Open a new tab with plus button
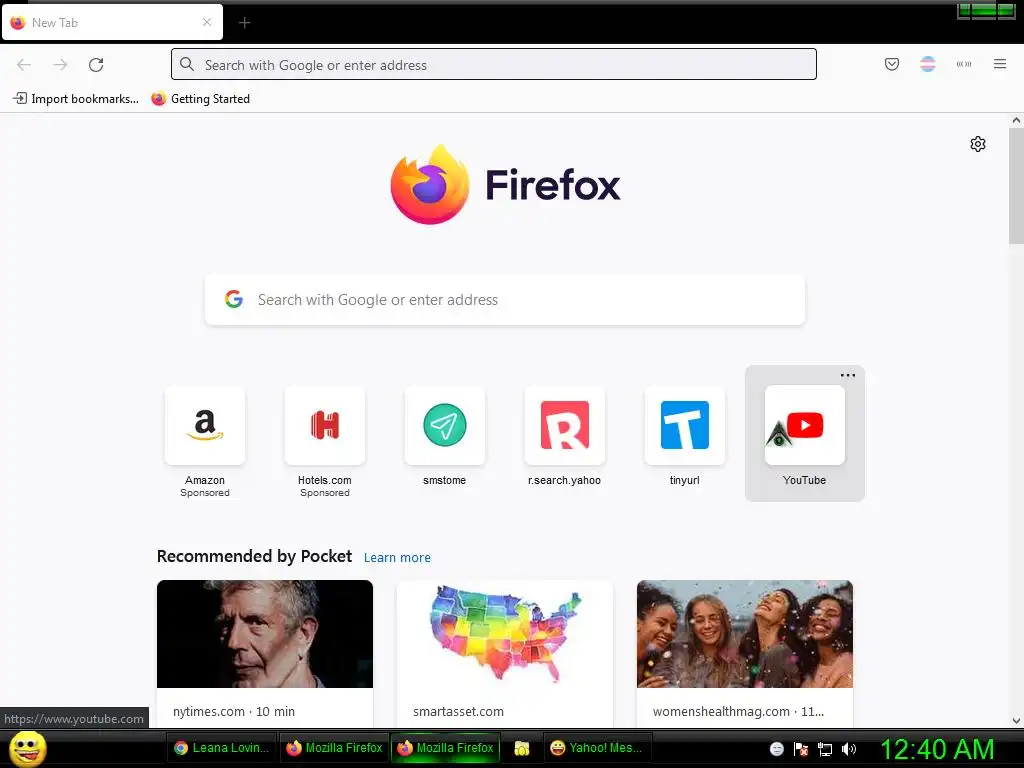 coord(244,23)
